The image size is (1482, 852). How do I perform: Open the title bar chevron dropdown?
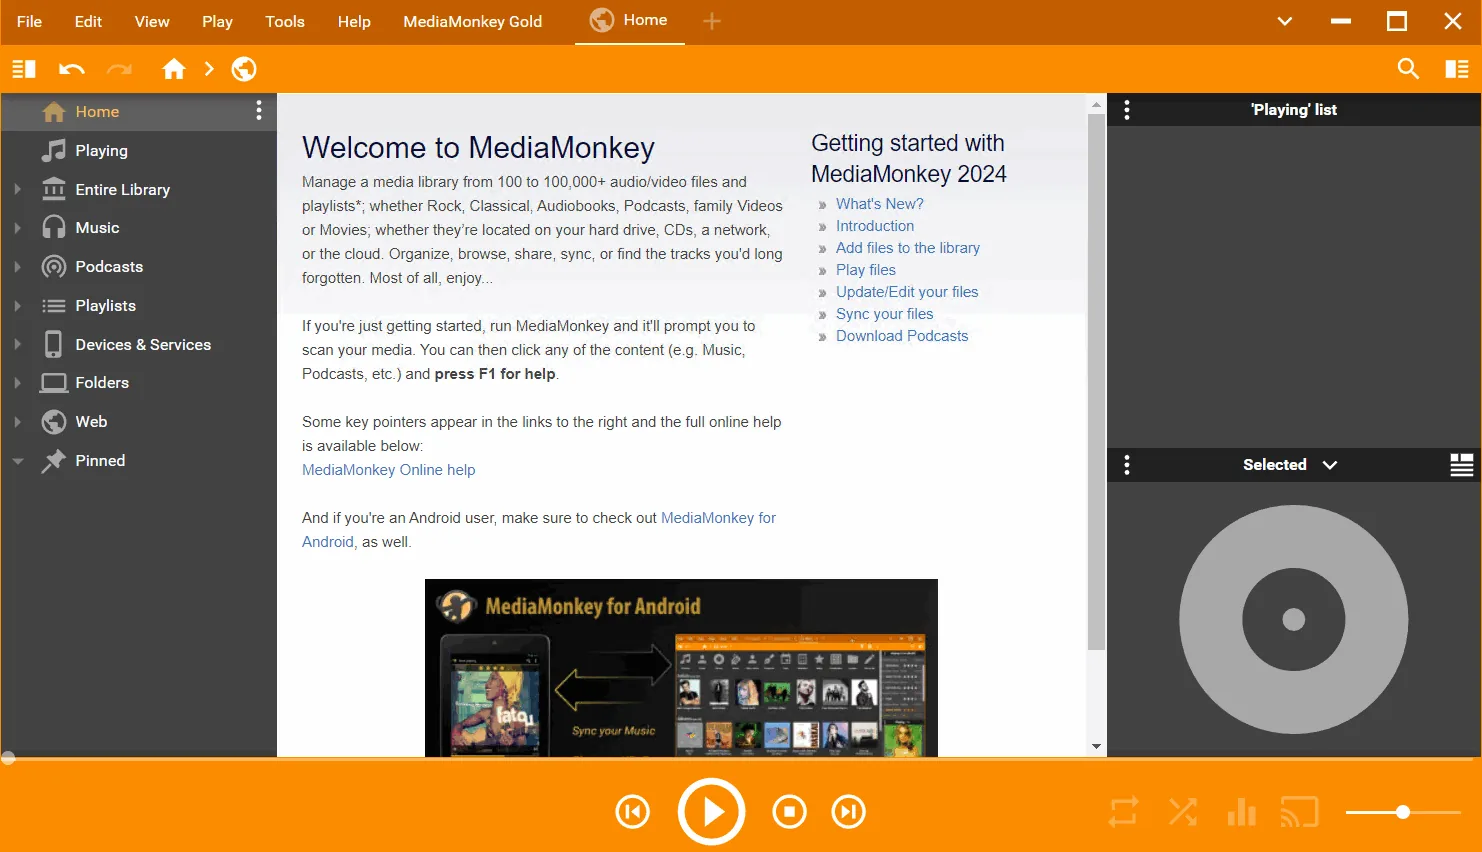(1285, 21)
